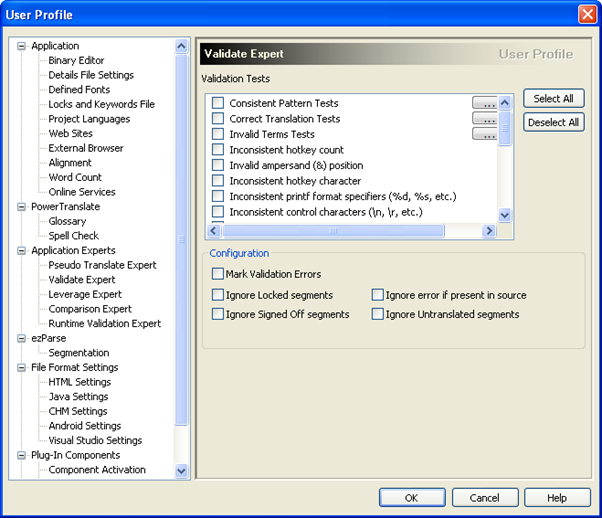Check Correct Translation Tests
Screen dimensions: 602x518
218,118
